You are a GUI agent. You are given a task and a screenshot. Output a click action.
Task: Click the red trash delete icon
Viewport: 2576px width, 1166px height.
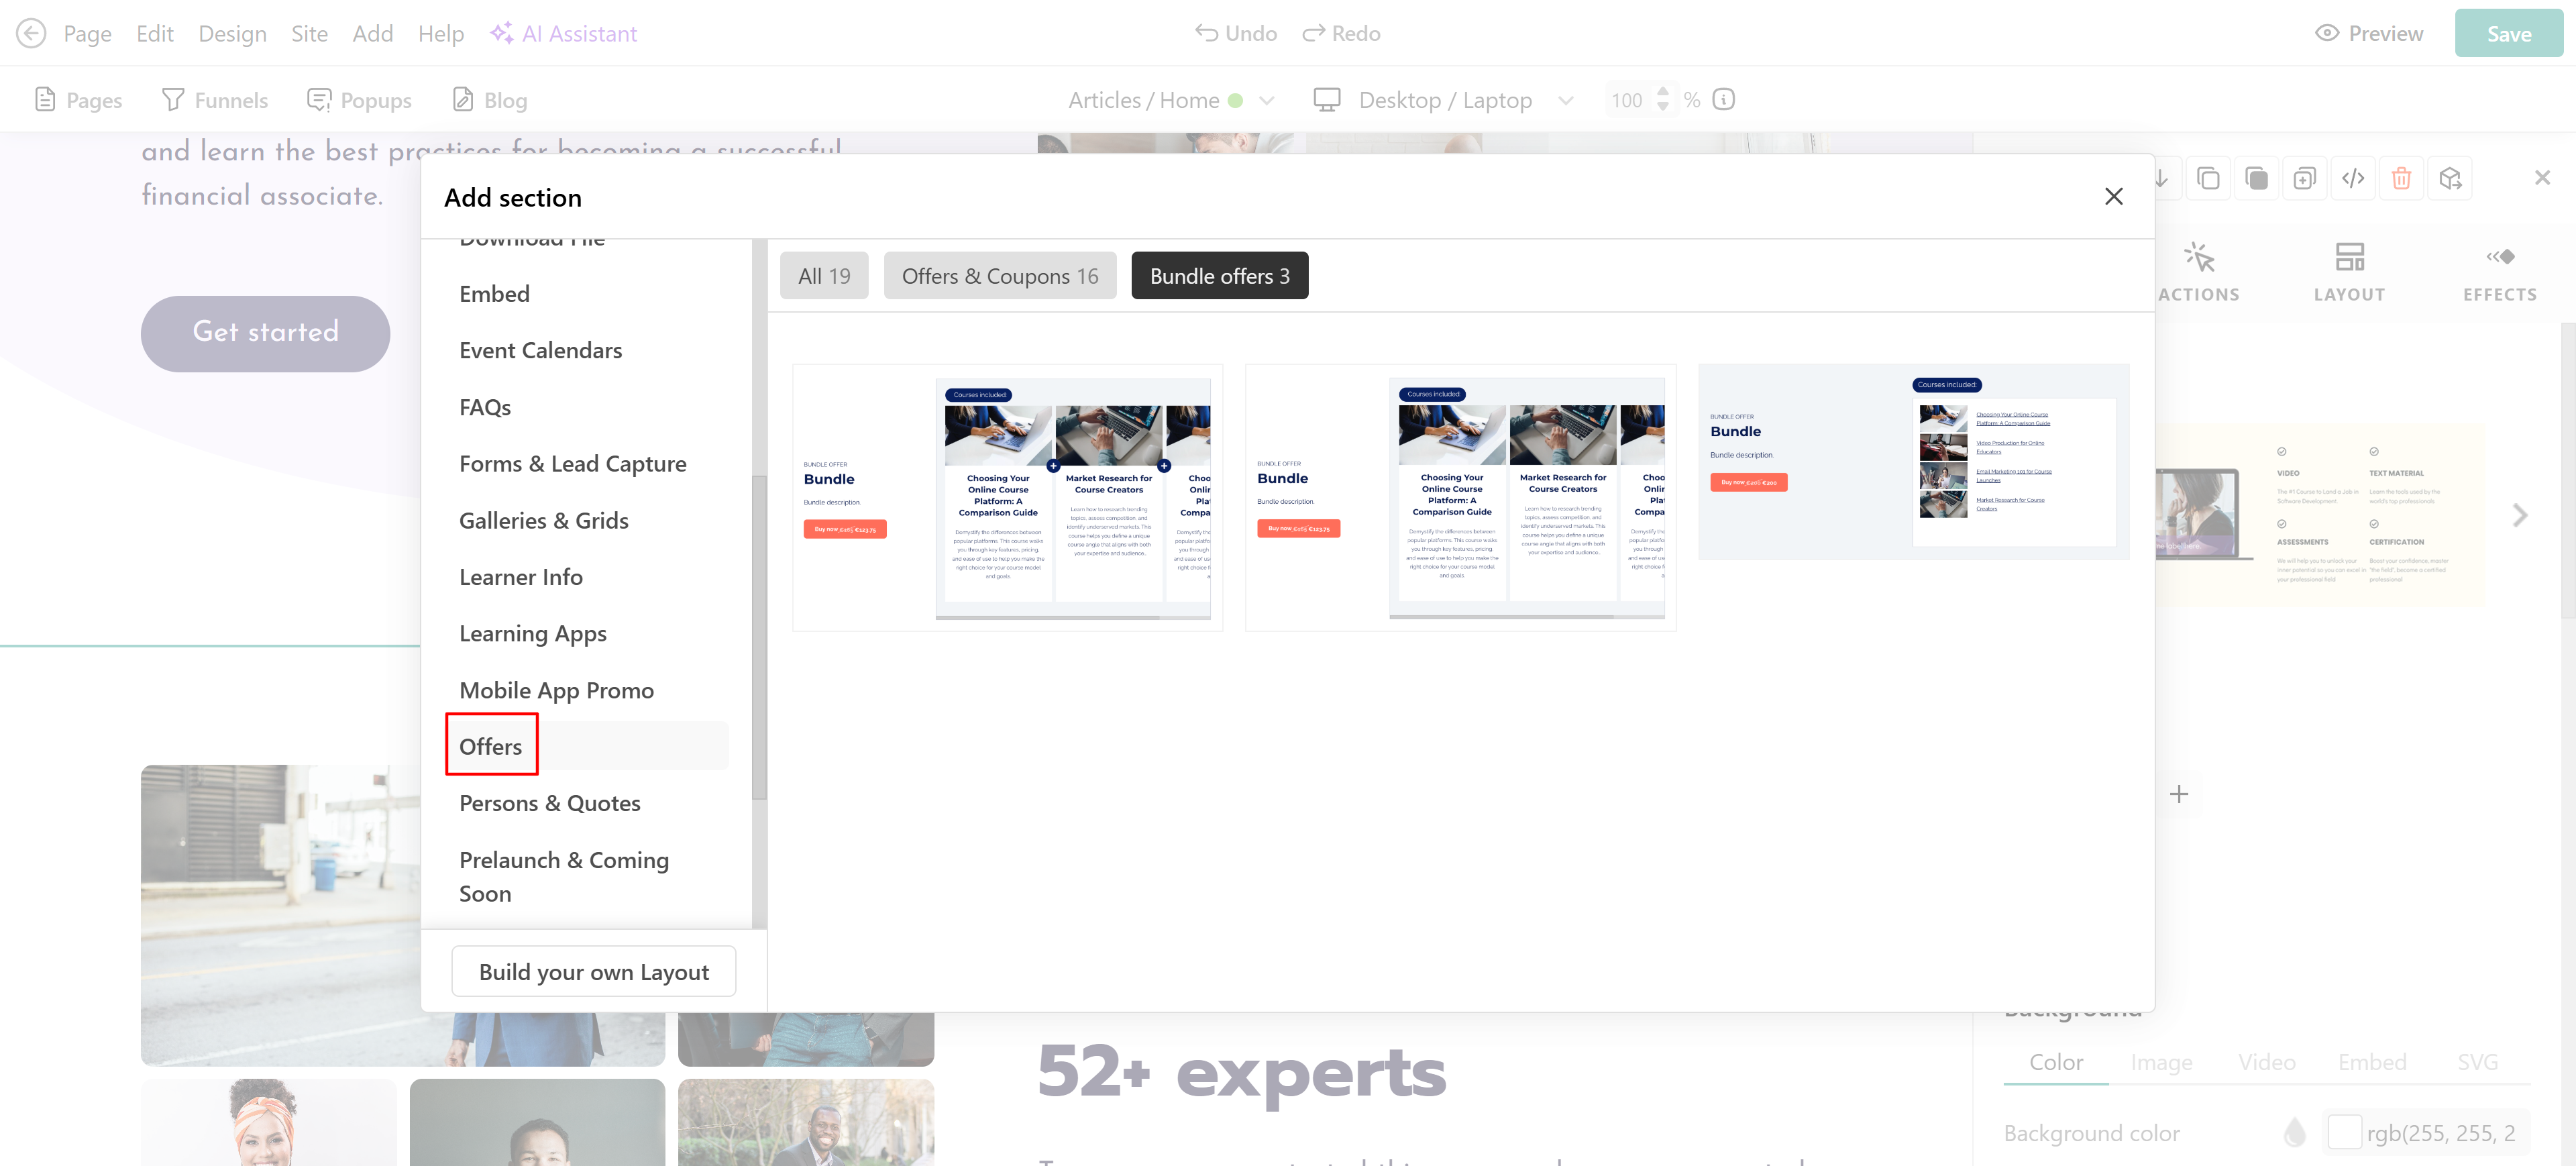[x=2401, y=179]
